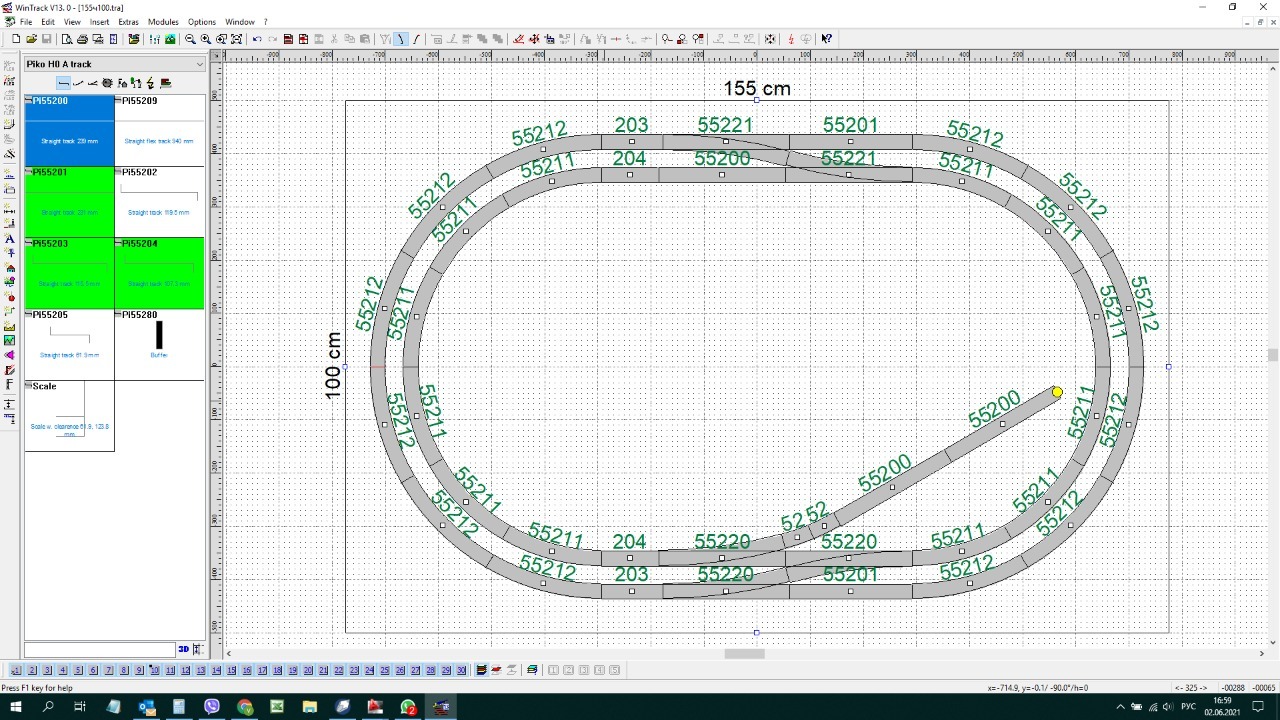Click the context help icon in toolbar
Viewport: 1280px width, 720px height.
827,39
